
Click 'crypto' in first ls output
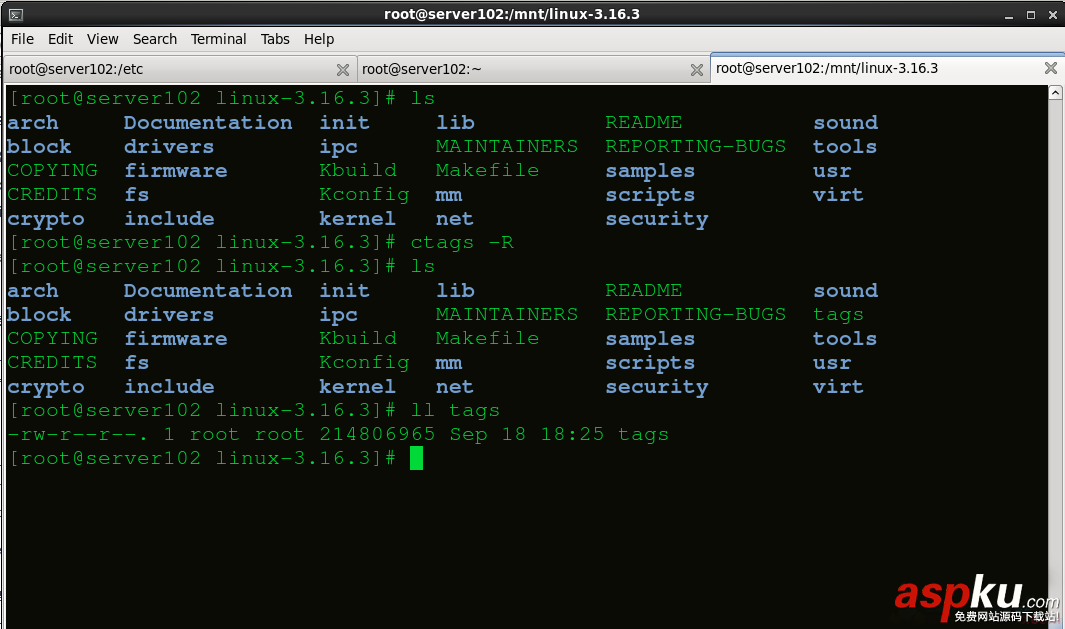coord(46,219)
